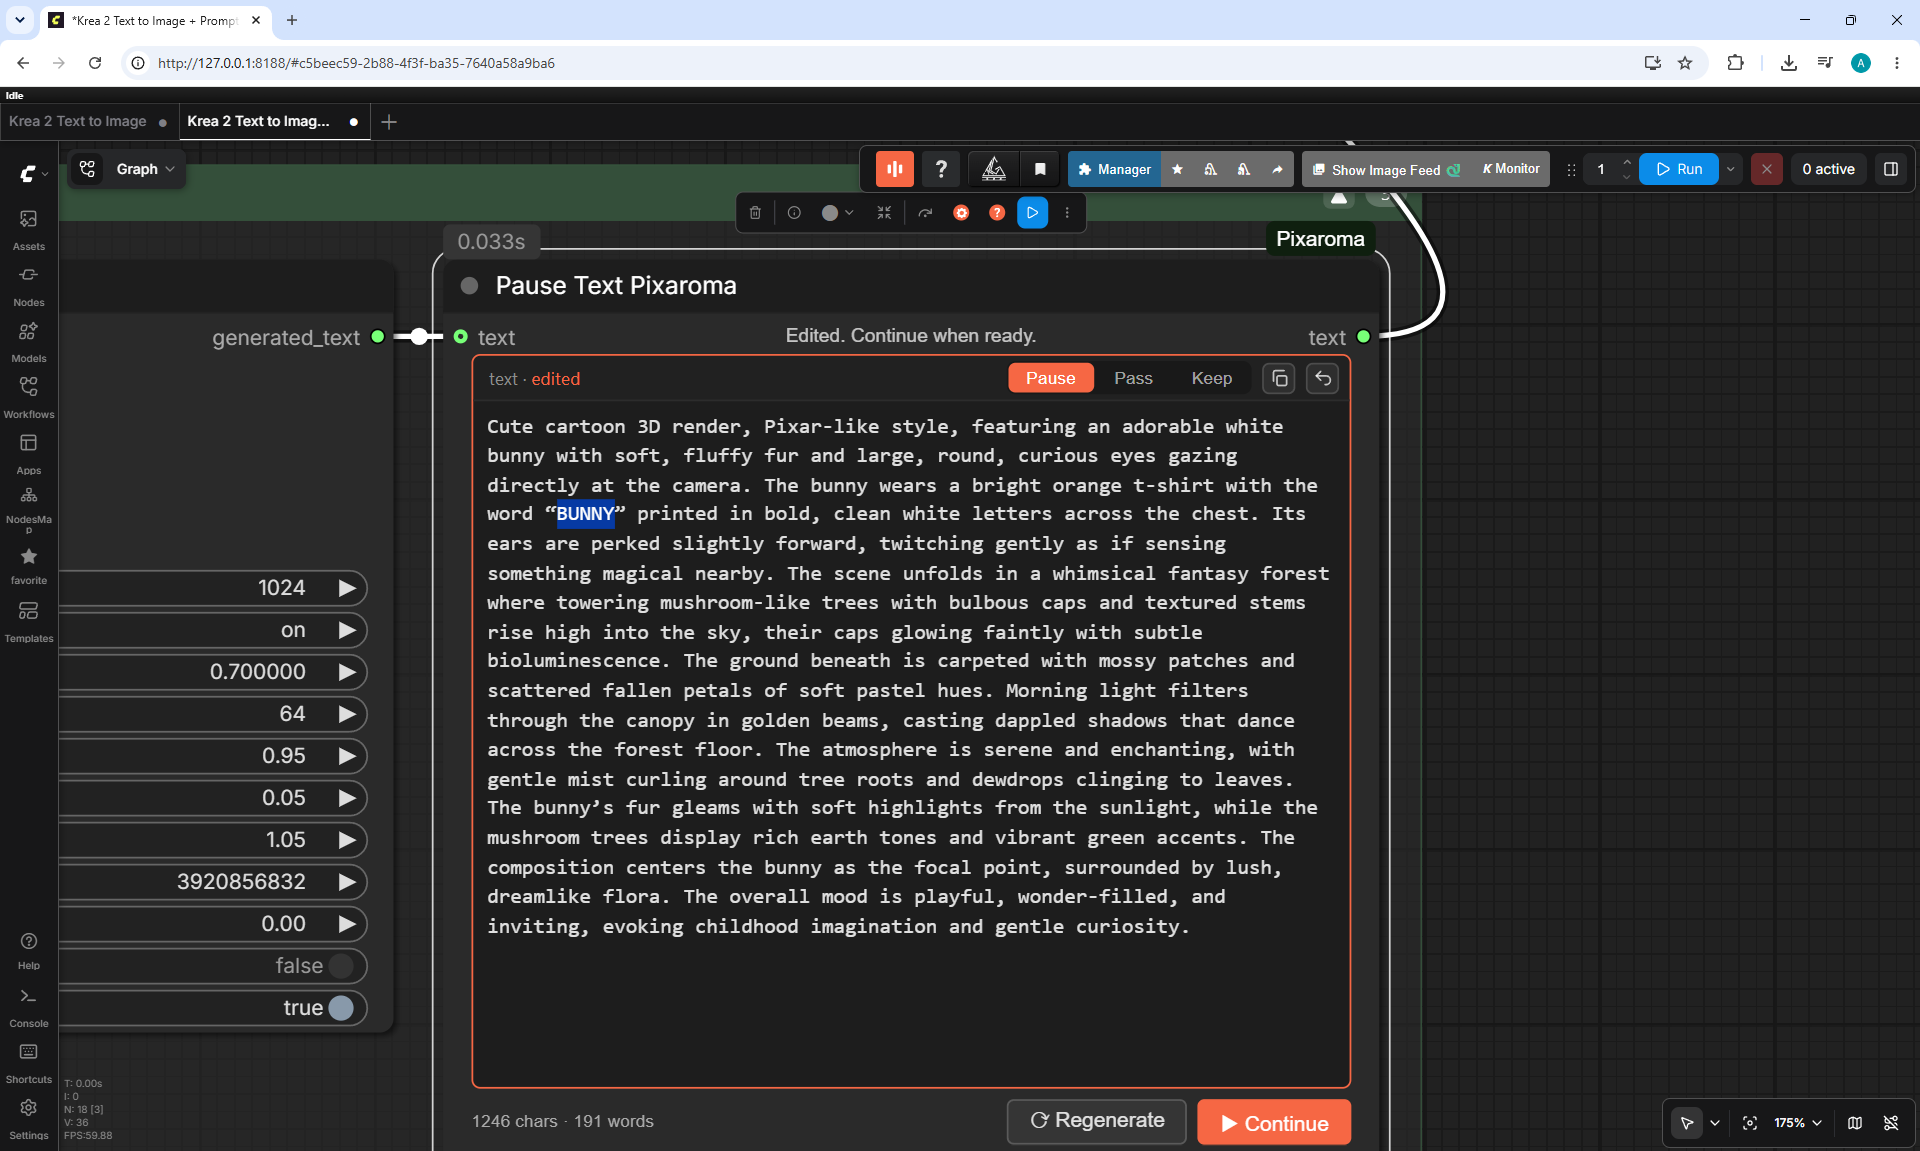Image resolution: width=1920 pixels, height=1151 pixels.
Task: Open the Manager menu
Action: click(1114, 169)
